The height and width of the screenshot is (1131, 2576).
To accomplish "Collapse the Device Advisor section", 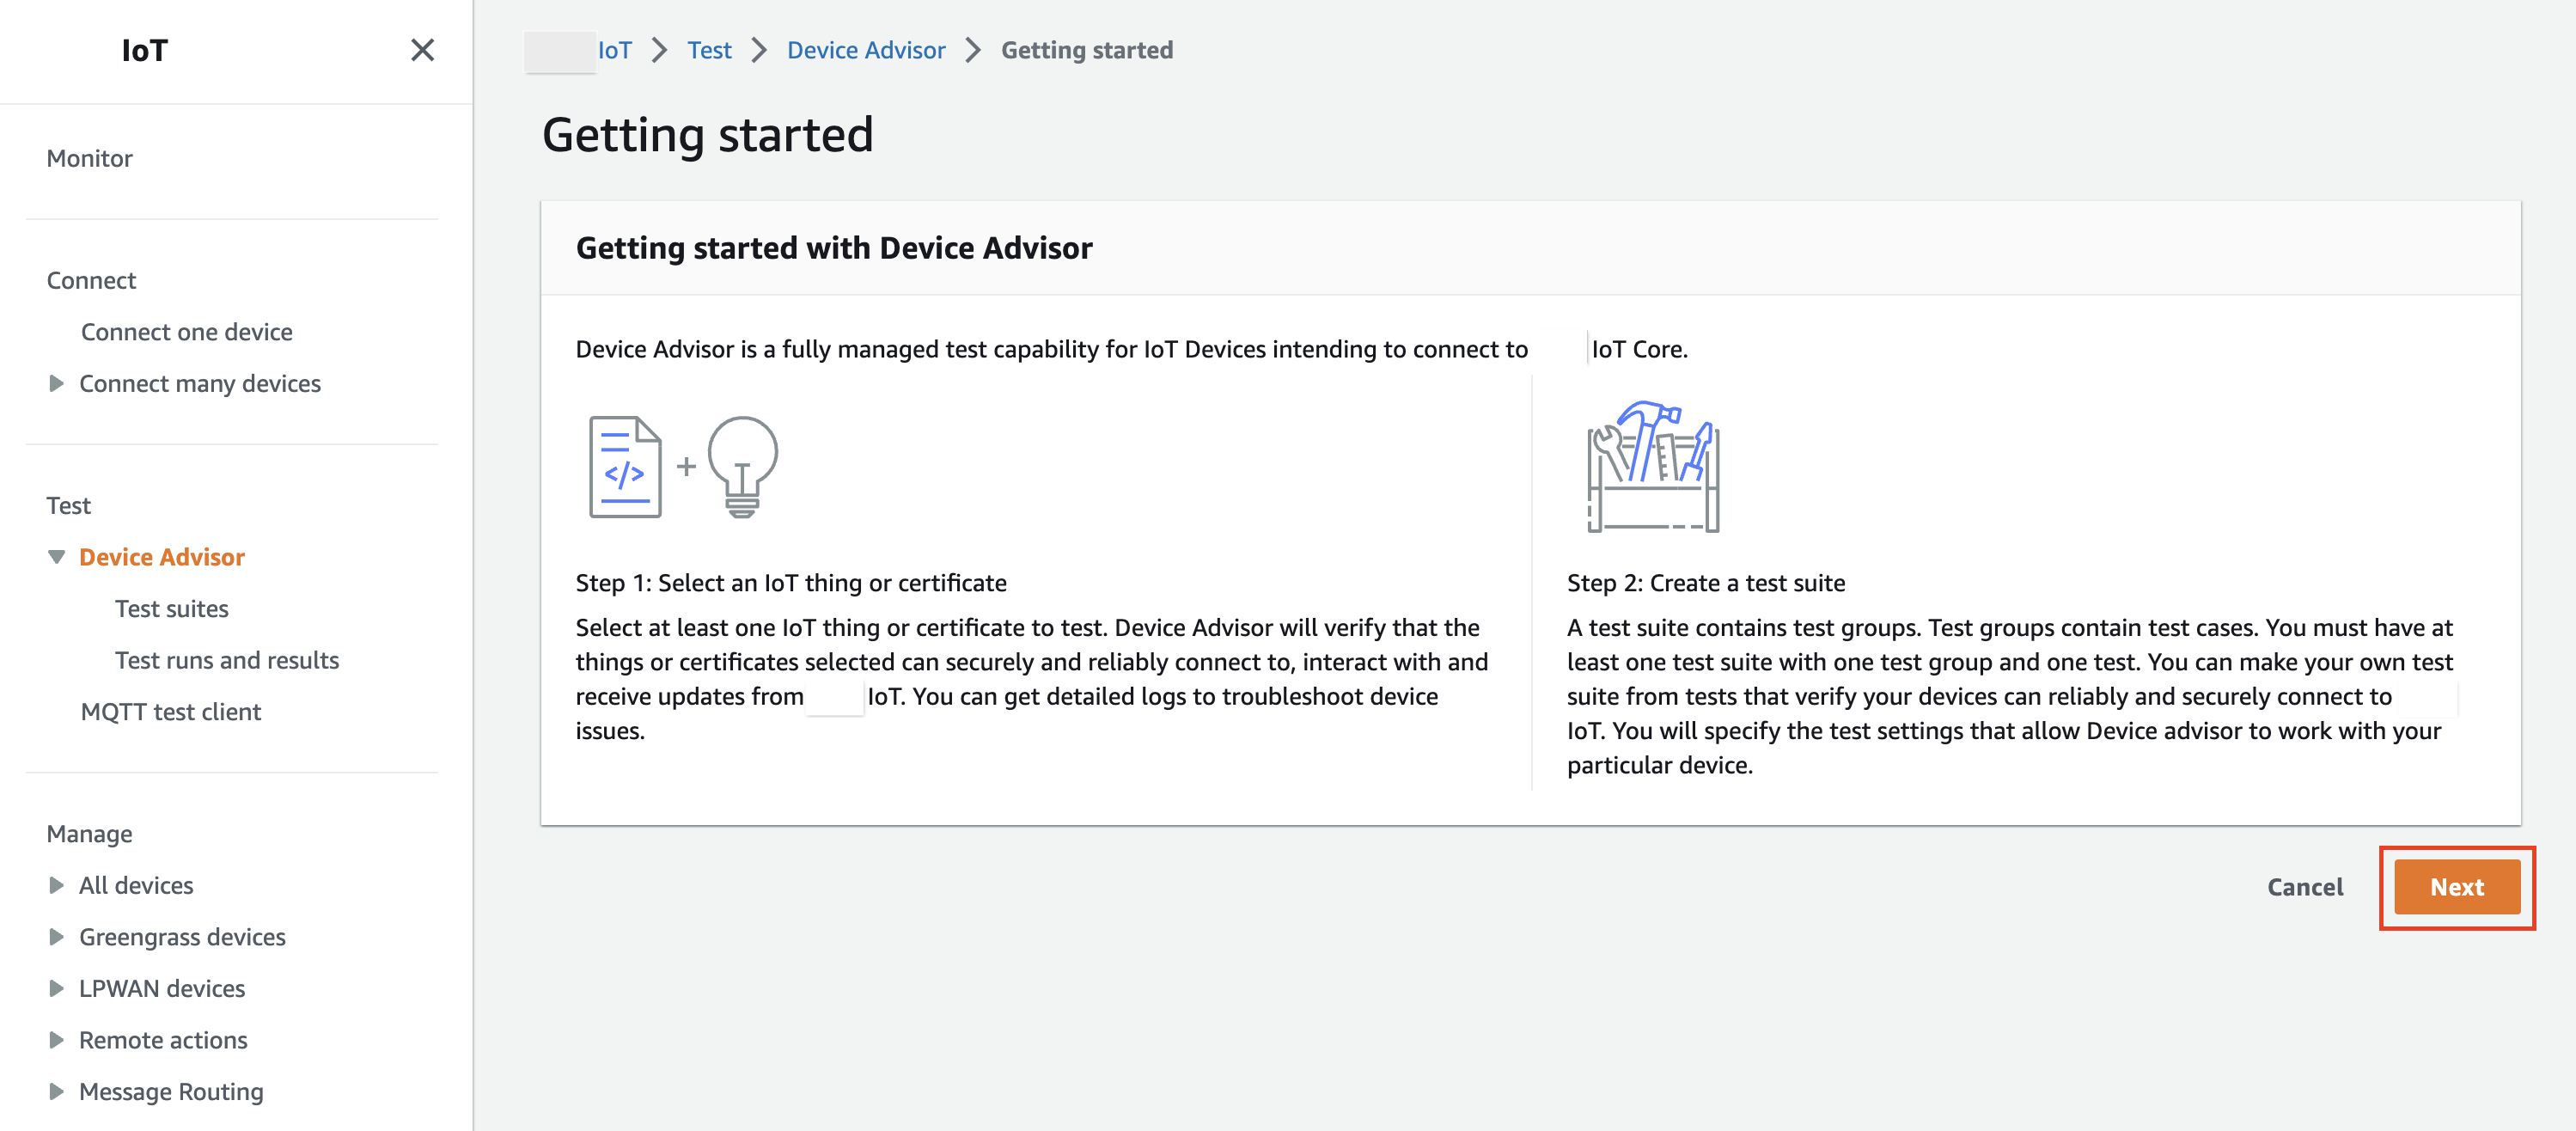I will tap(56, 557).
